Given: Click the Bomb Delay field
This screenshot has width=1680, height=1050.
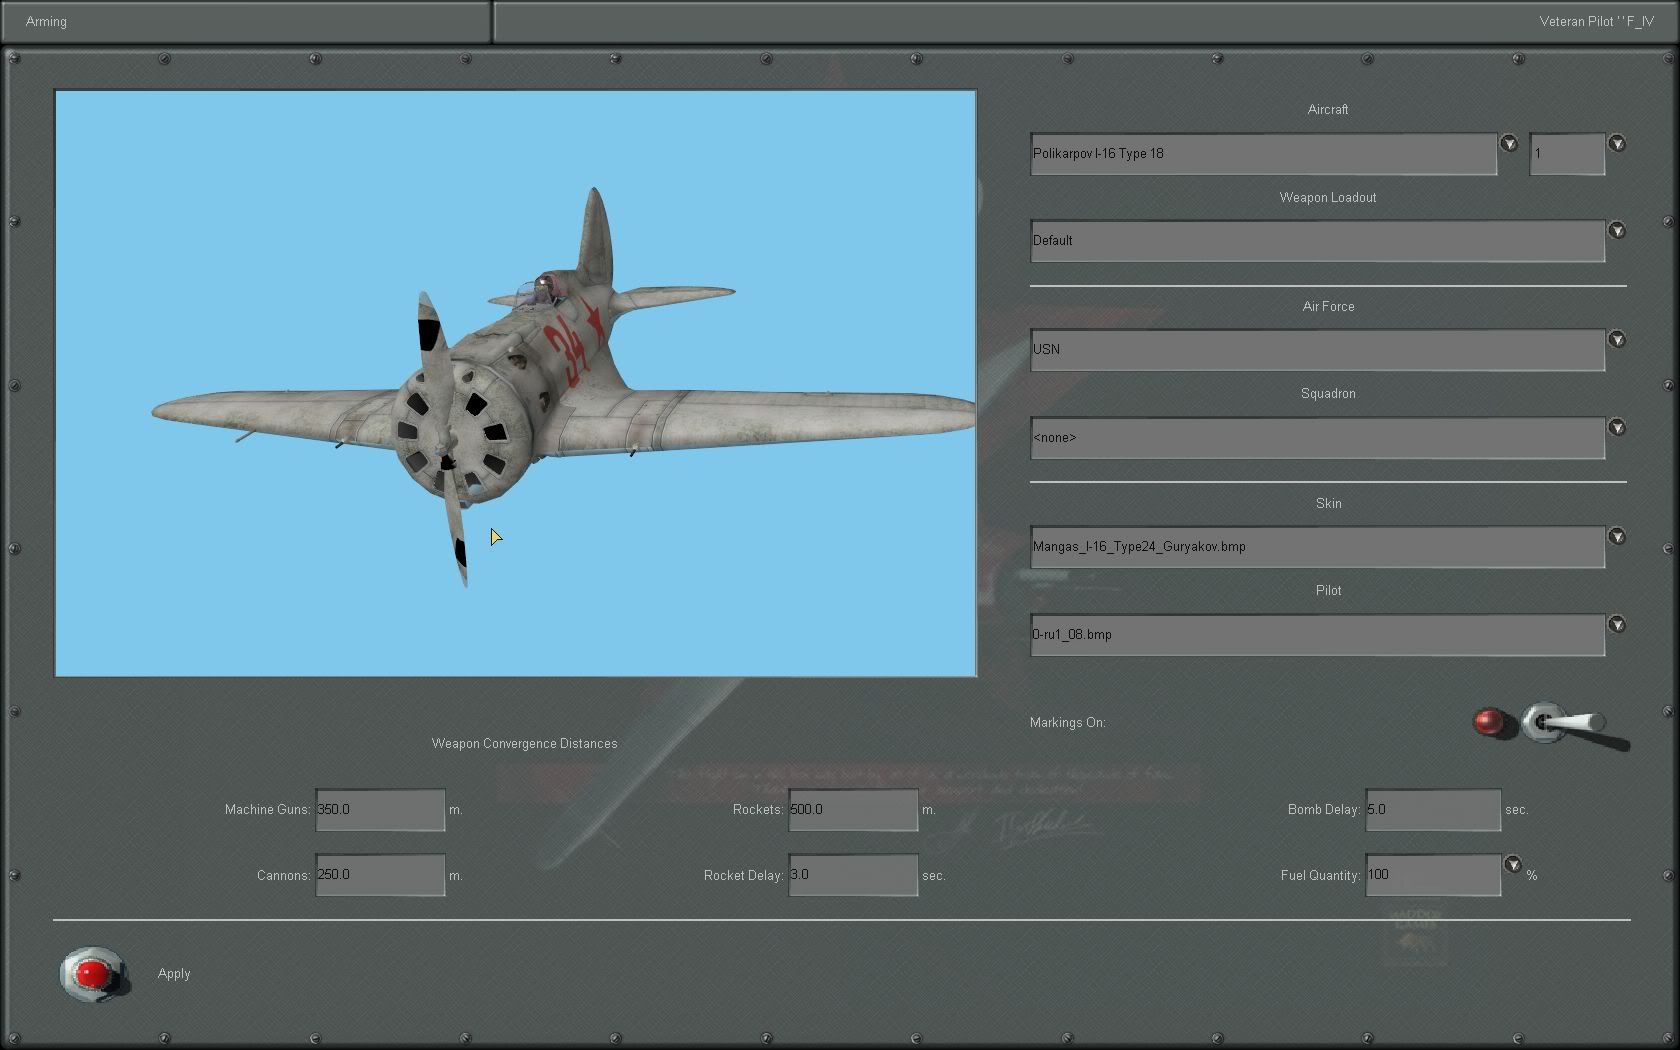Looking at the screenshot, I should pyautogui.click(x=1433, y=810).
